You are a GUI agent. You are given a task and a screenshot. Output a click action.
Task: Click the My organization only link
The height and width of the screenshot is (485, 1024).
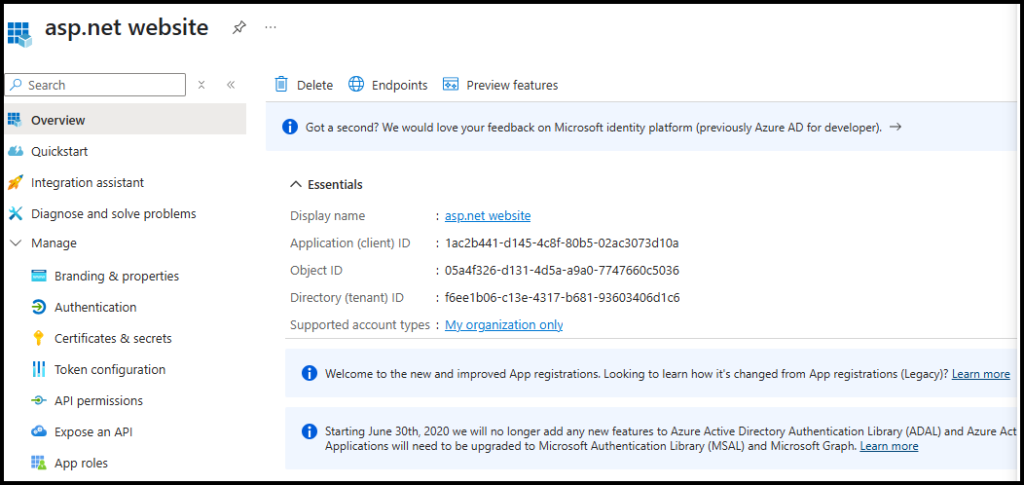(x=504, y=325)
